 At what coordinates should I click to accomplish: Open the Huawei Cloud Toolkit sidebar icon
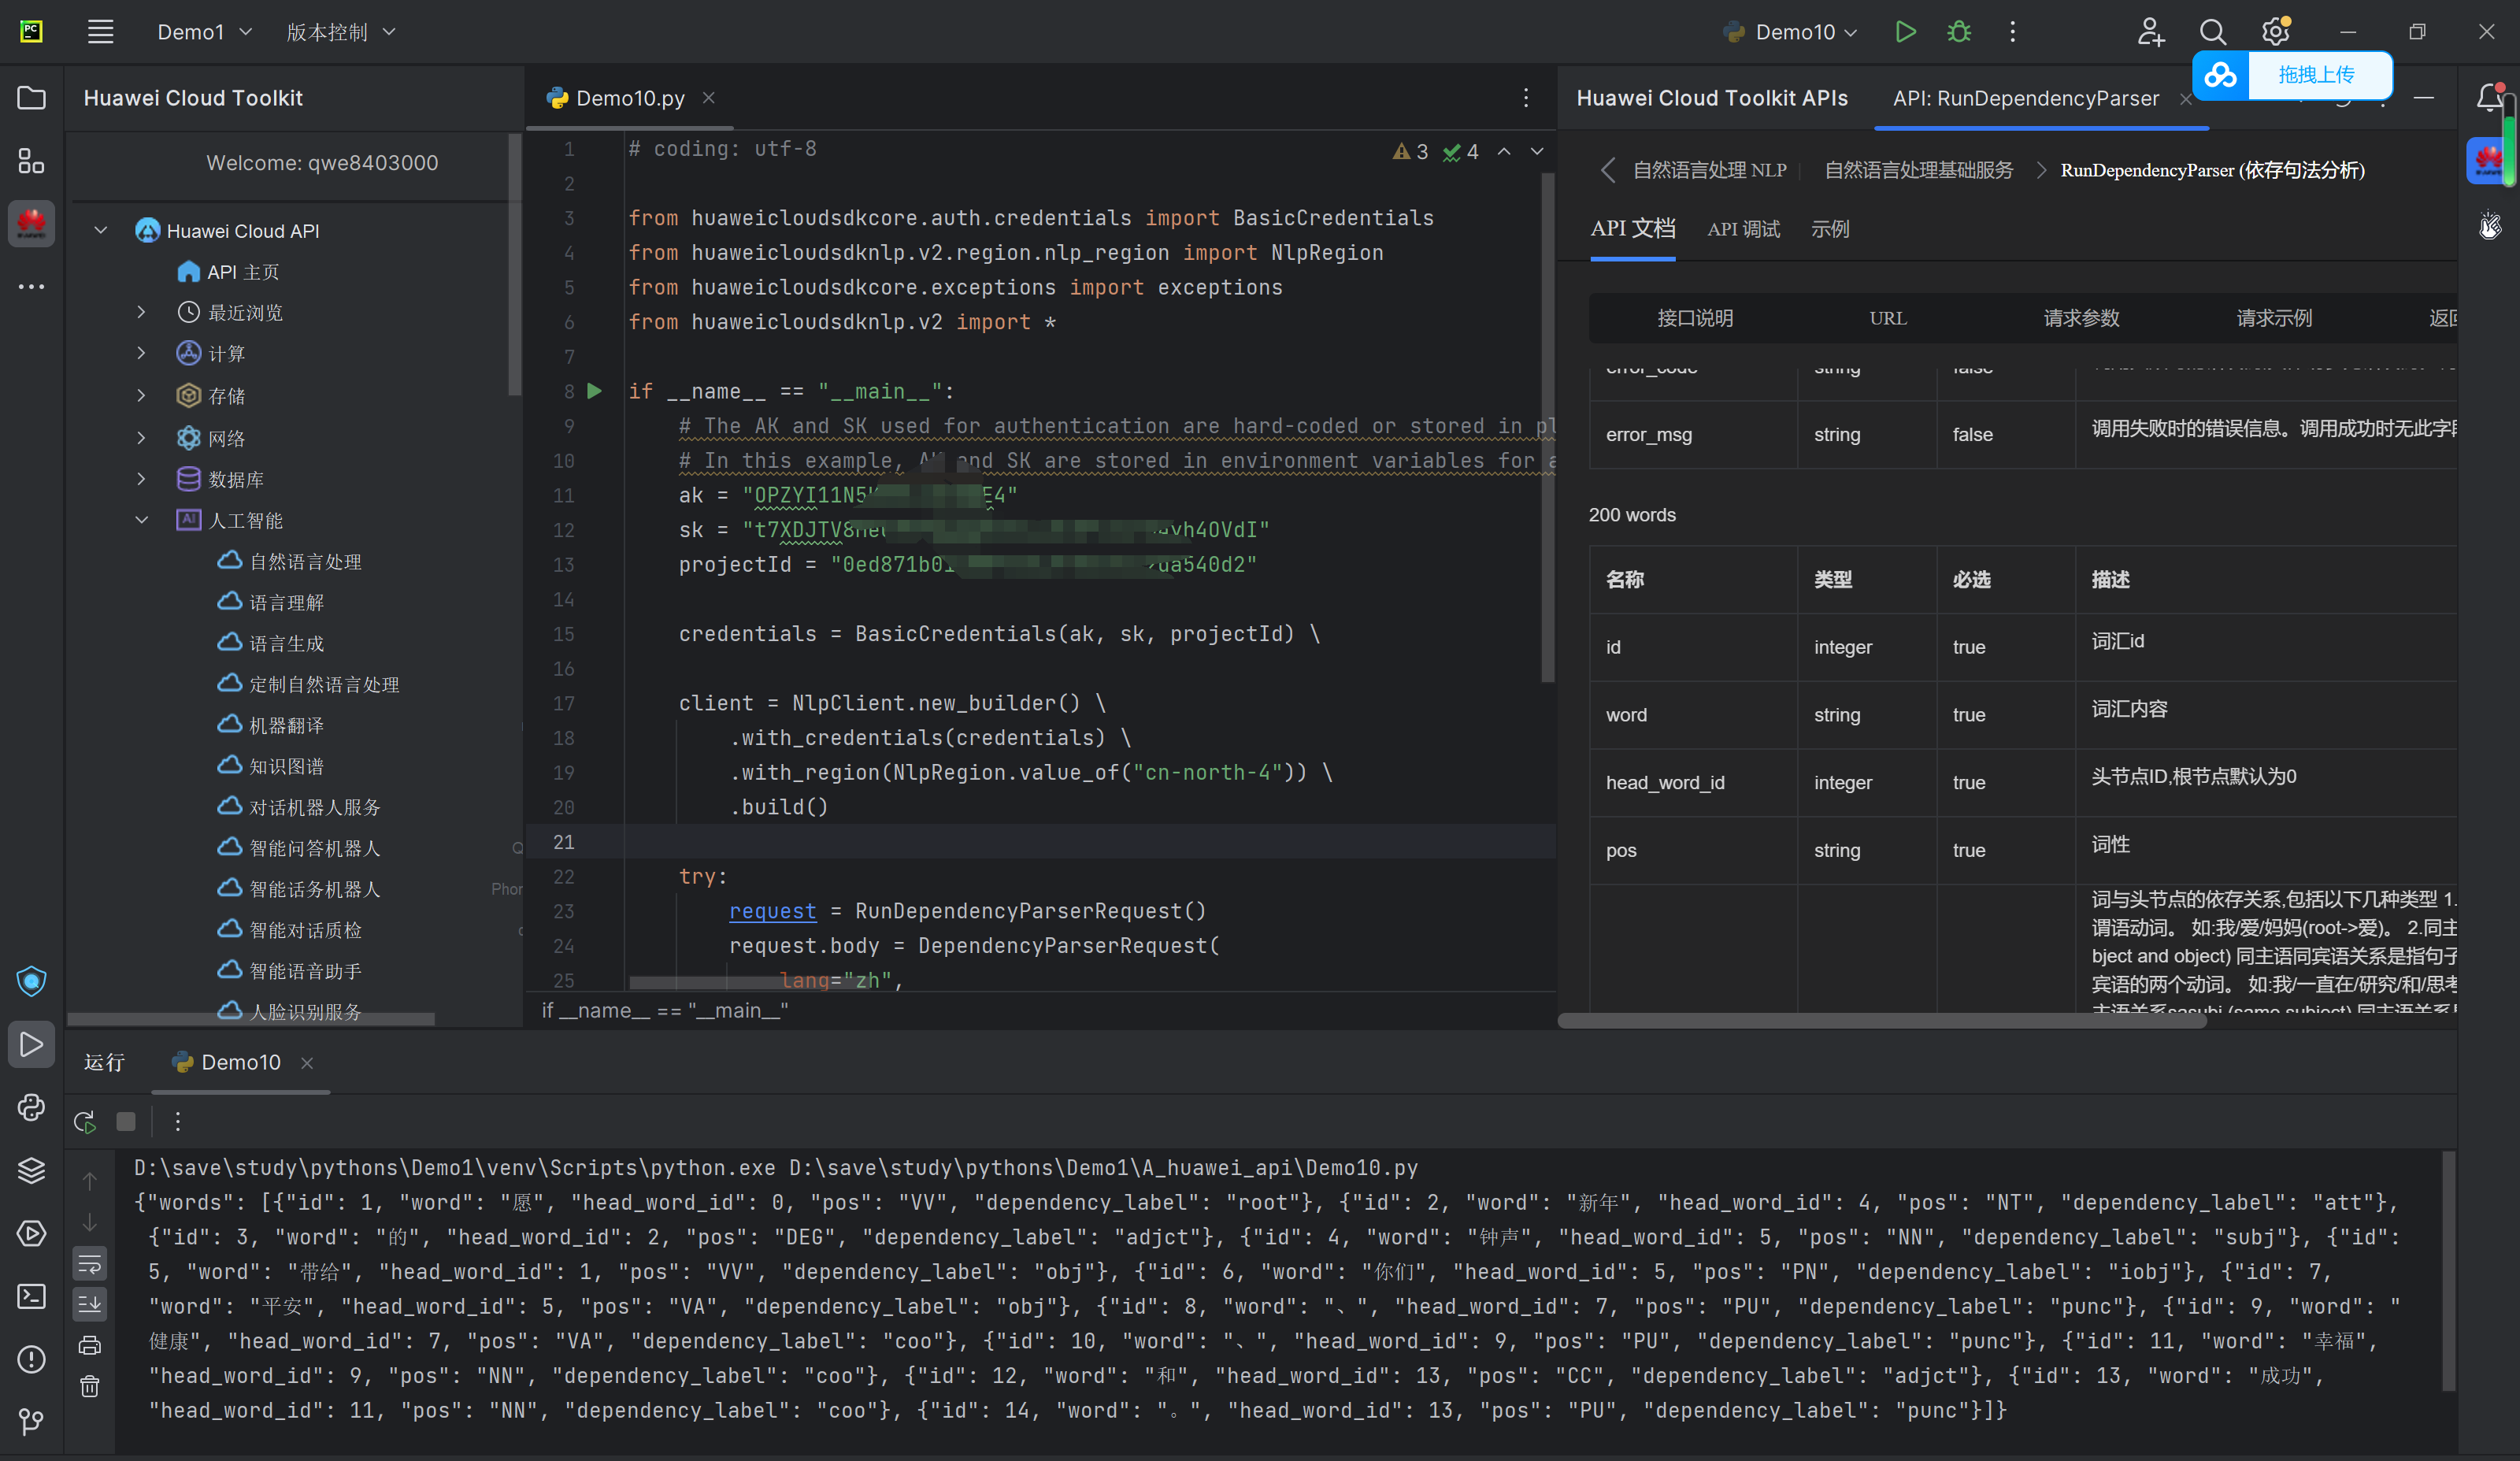(x=31, y=222)
